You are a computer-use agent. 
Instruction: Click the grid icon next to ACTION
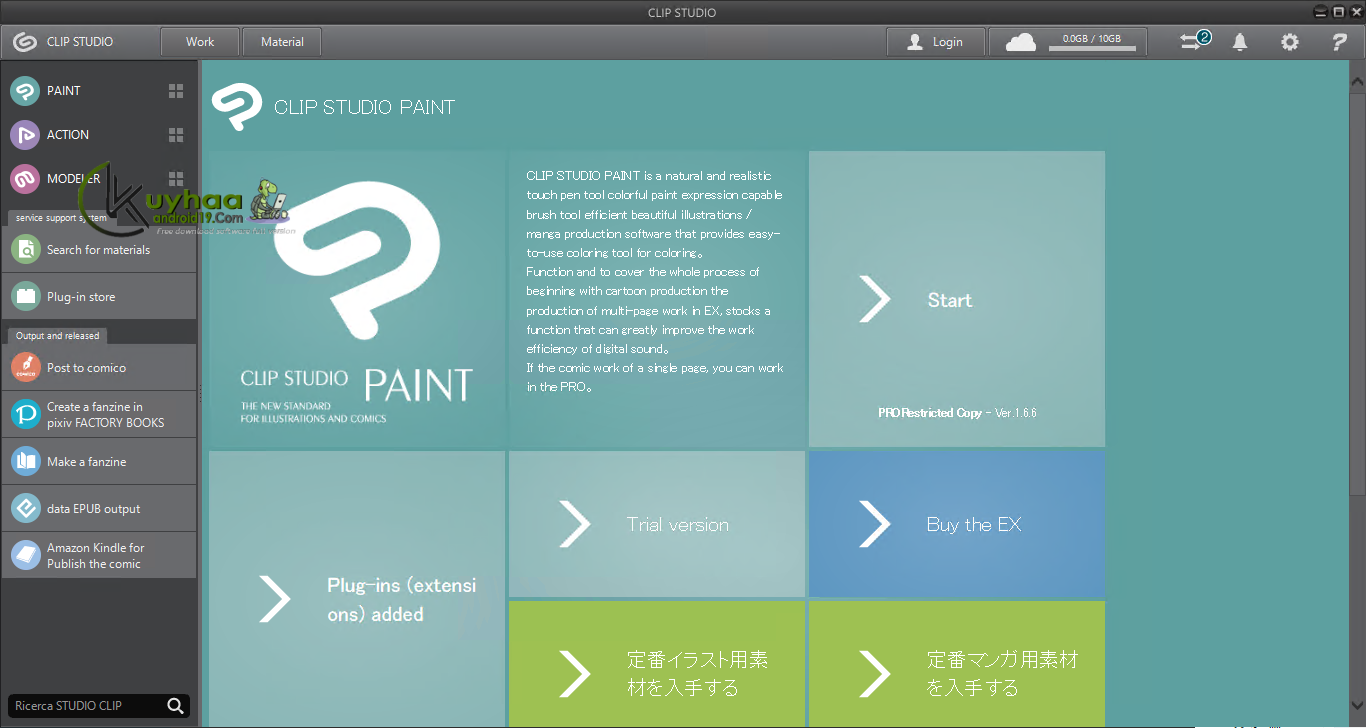pyautogui.click(x=176, y=135)
